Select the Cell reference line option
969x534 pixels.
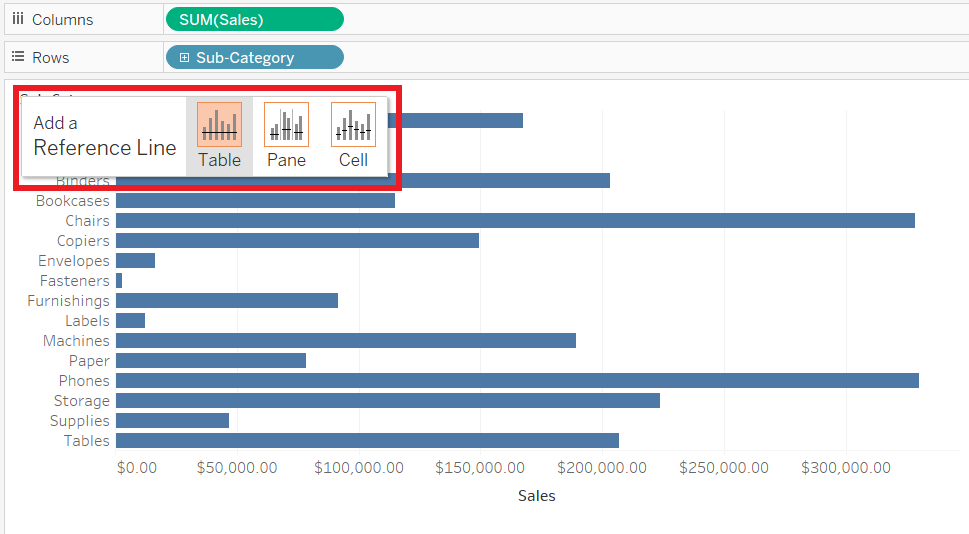(x=353, y=136)
